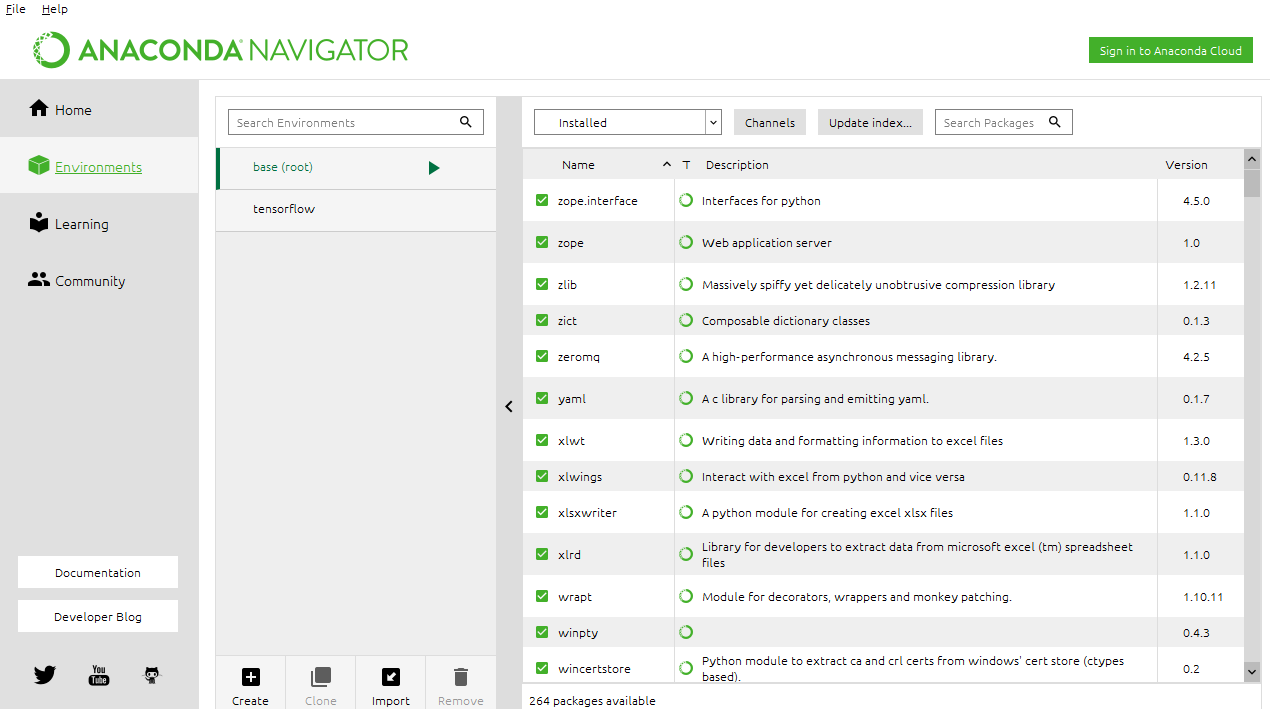
Task: Click the type circle icon for wrapt
Action: click(x=686, y=596)
